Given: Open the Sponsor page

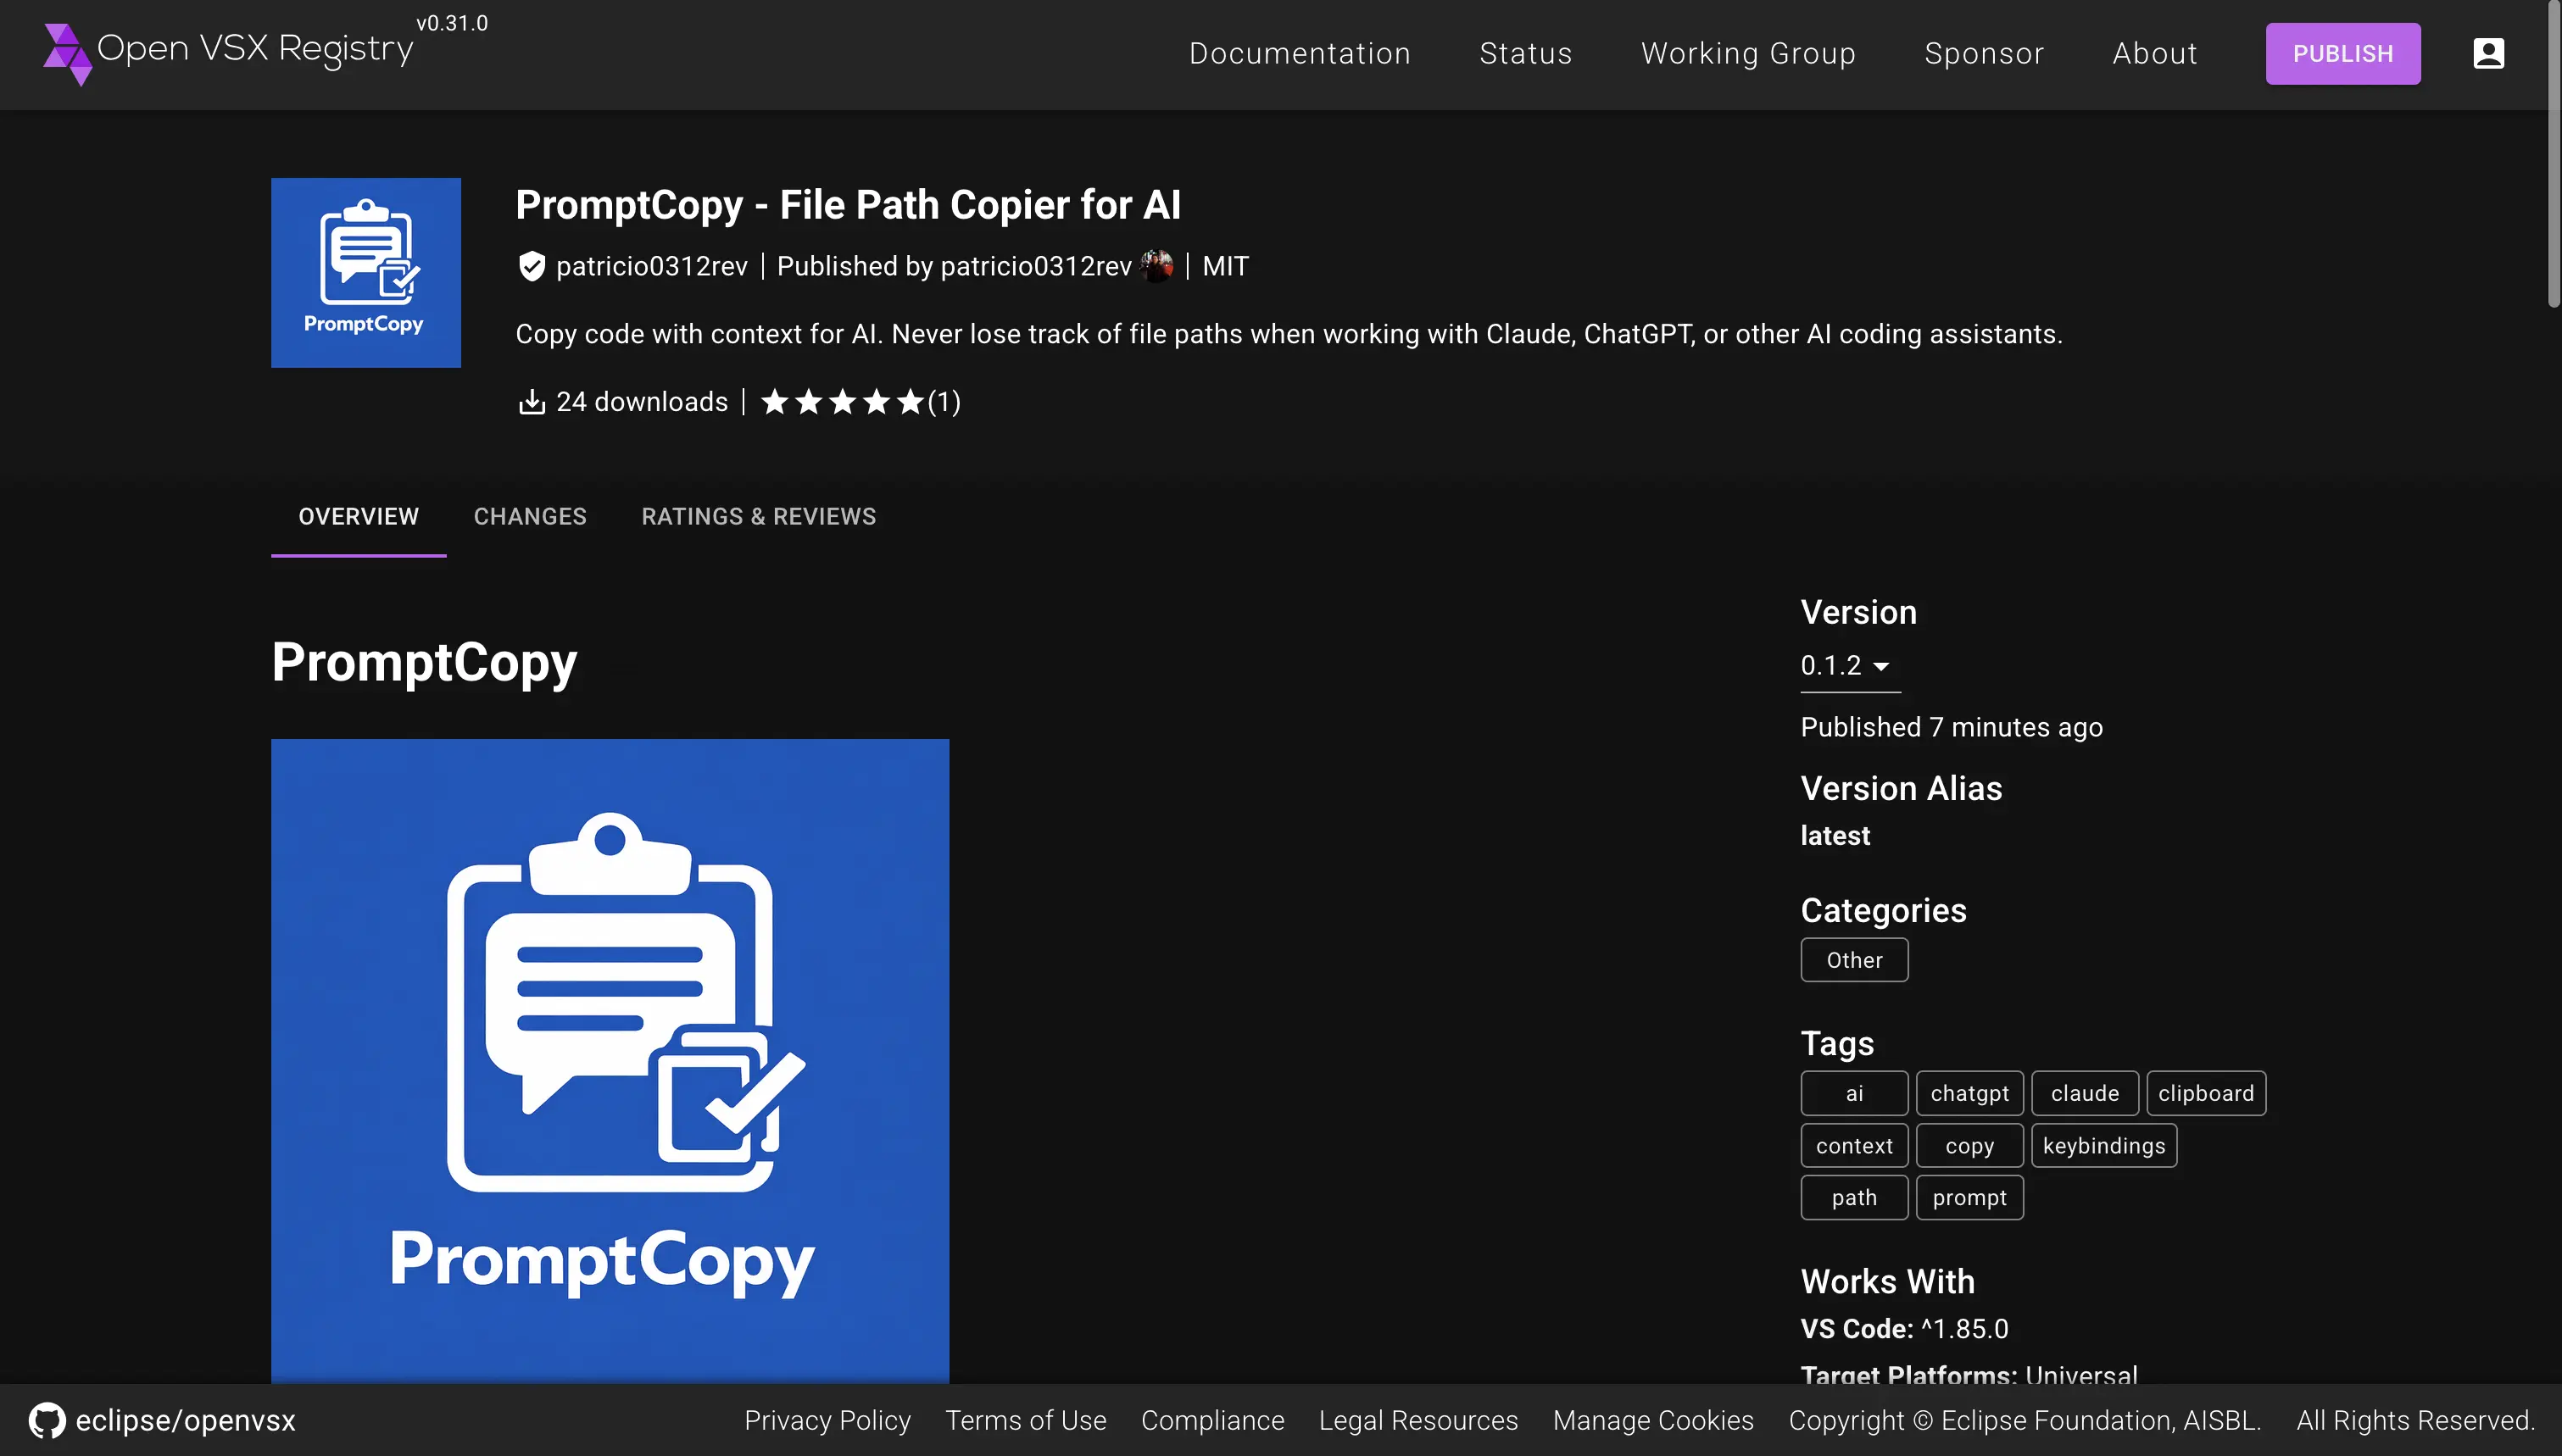Looking at the screenshot, I should click(x=1984, y=53).
